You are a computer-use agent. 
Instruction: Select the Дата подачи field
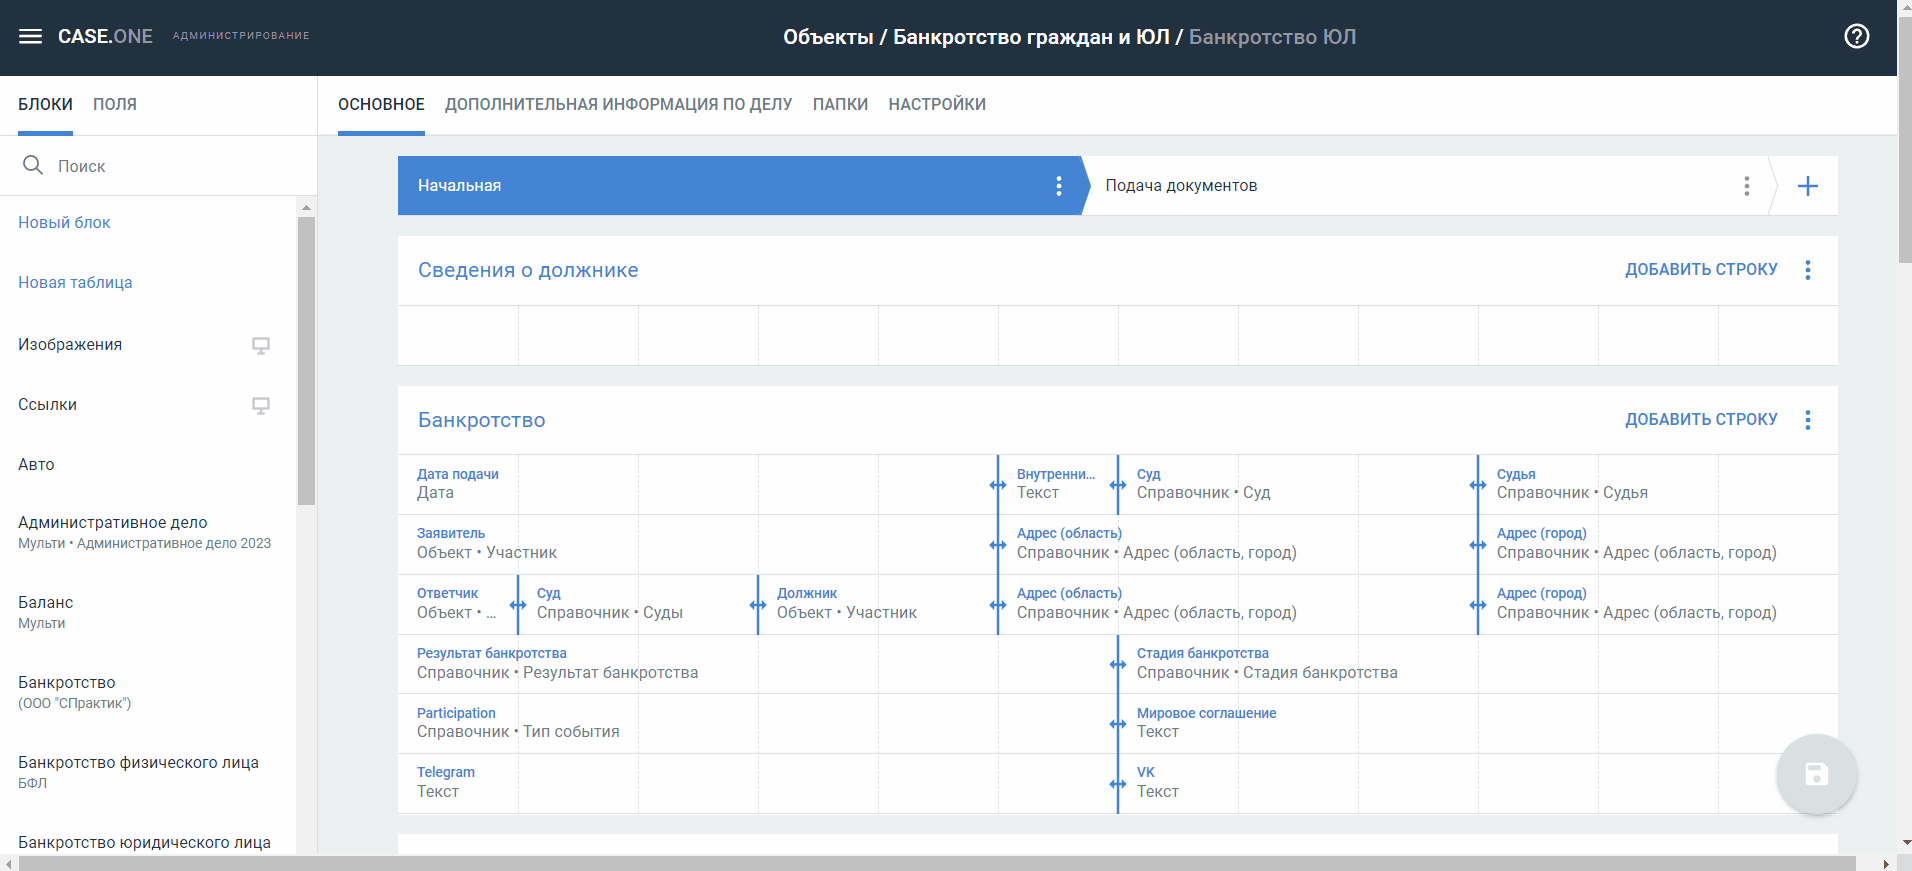[698, 484]
